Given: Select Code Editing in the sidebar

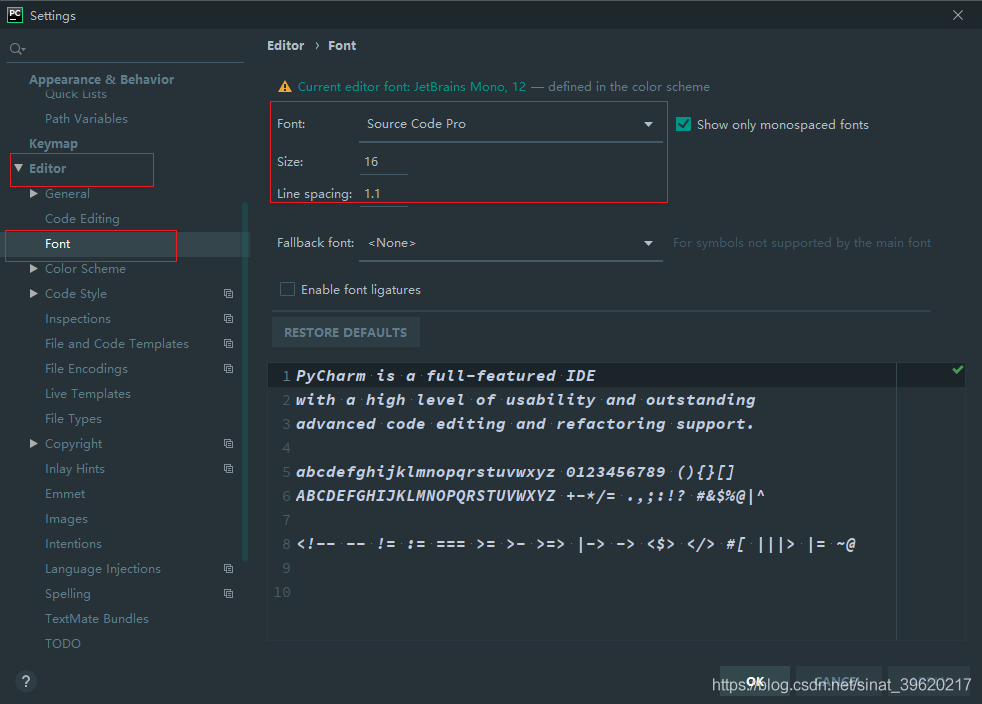Looking at the screenshot, I should [x=82, y=219].
